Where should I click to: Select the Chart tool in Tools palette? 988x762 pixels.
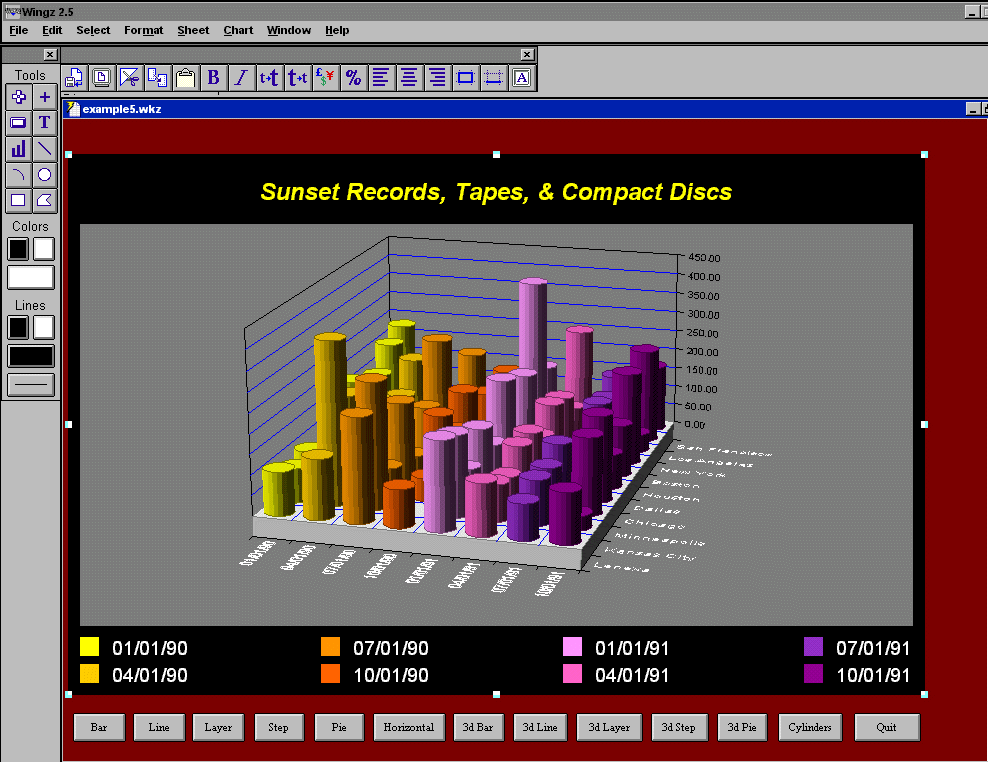[x=18, y=149]
